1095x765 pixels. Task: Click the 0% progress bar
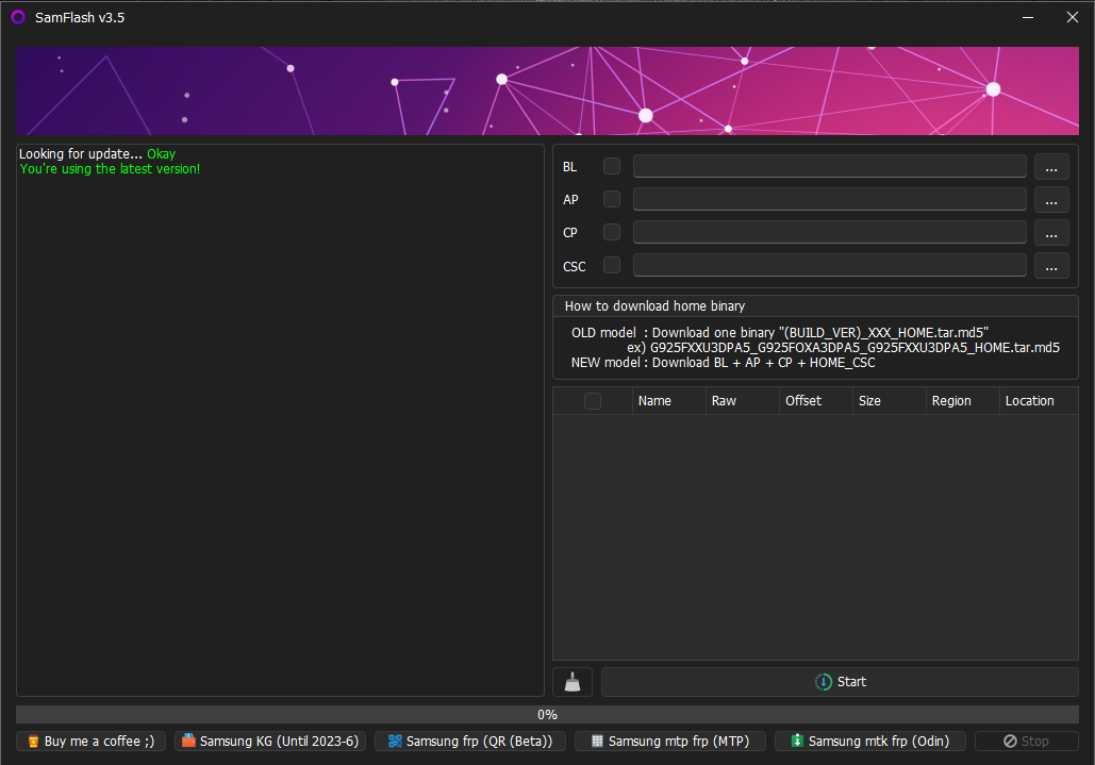547,714
